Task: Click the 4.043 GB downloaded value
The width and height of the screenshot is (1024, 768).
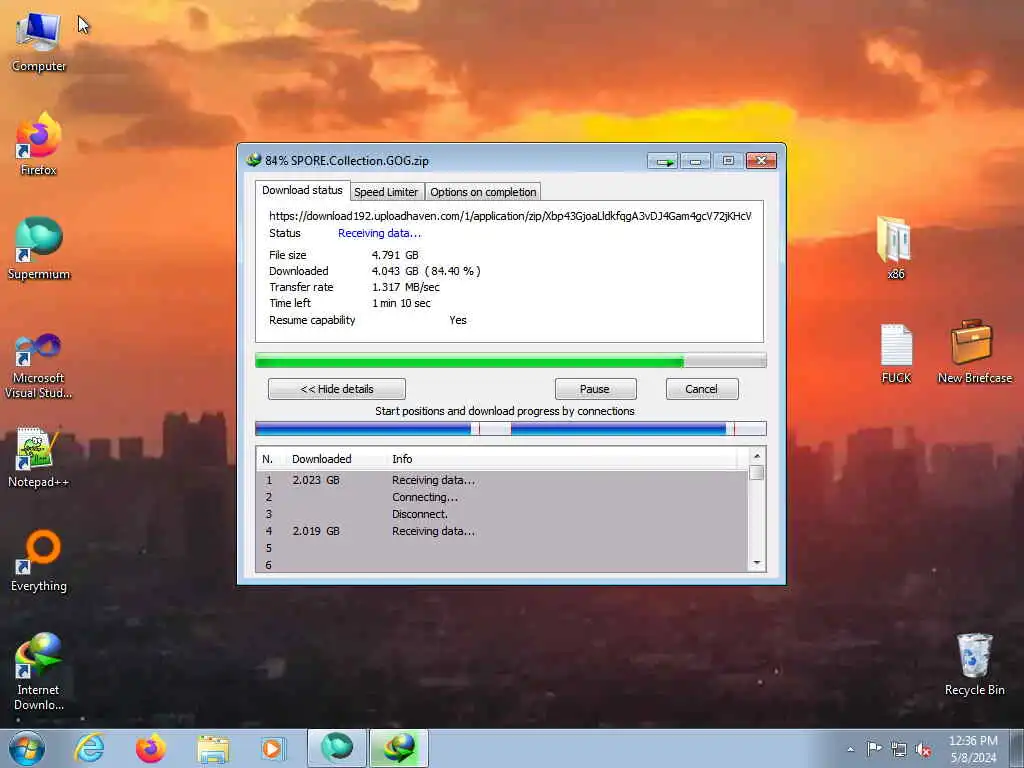Action: pos(426,271)
